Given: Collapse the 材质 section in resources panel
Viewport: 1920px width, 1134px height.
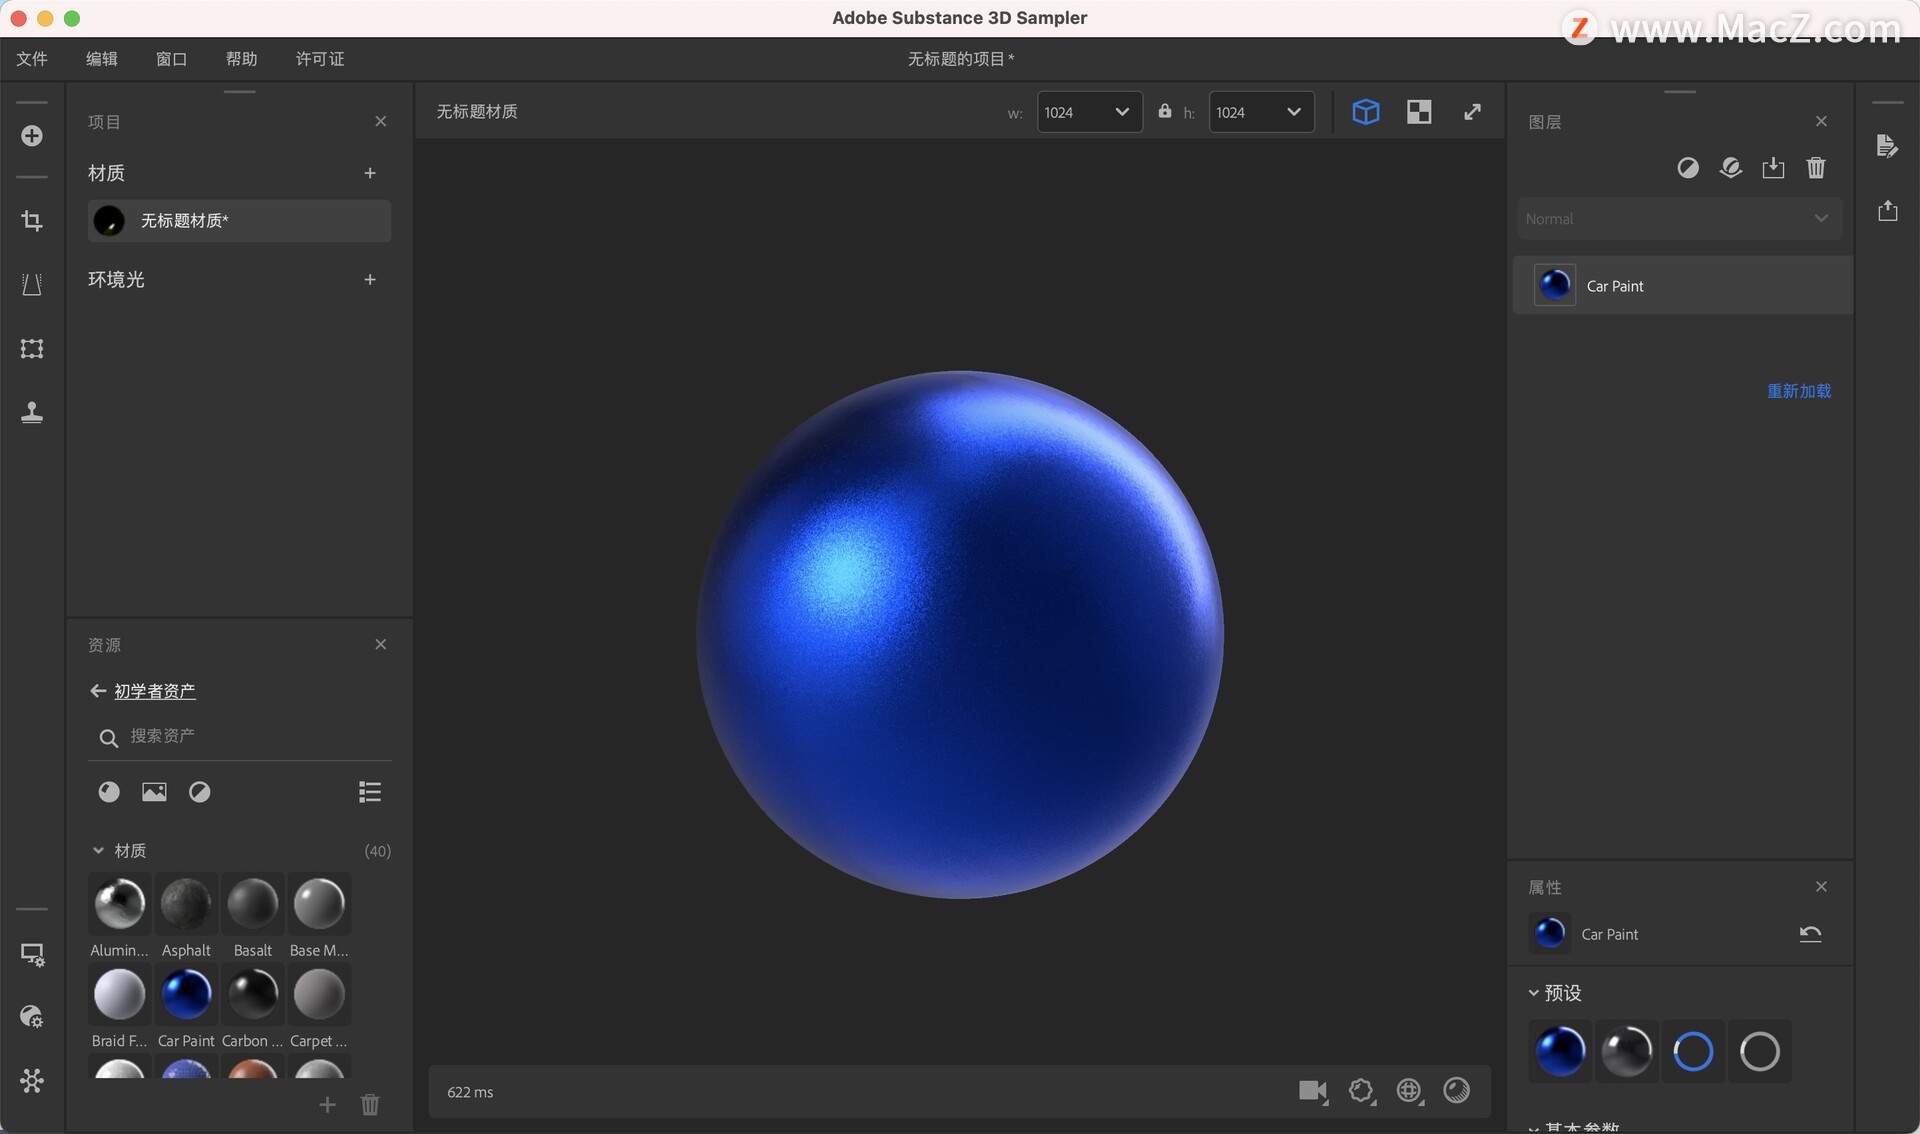Looking at the screenshot, I should pyautogui.click(x=97, y=851).
